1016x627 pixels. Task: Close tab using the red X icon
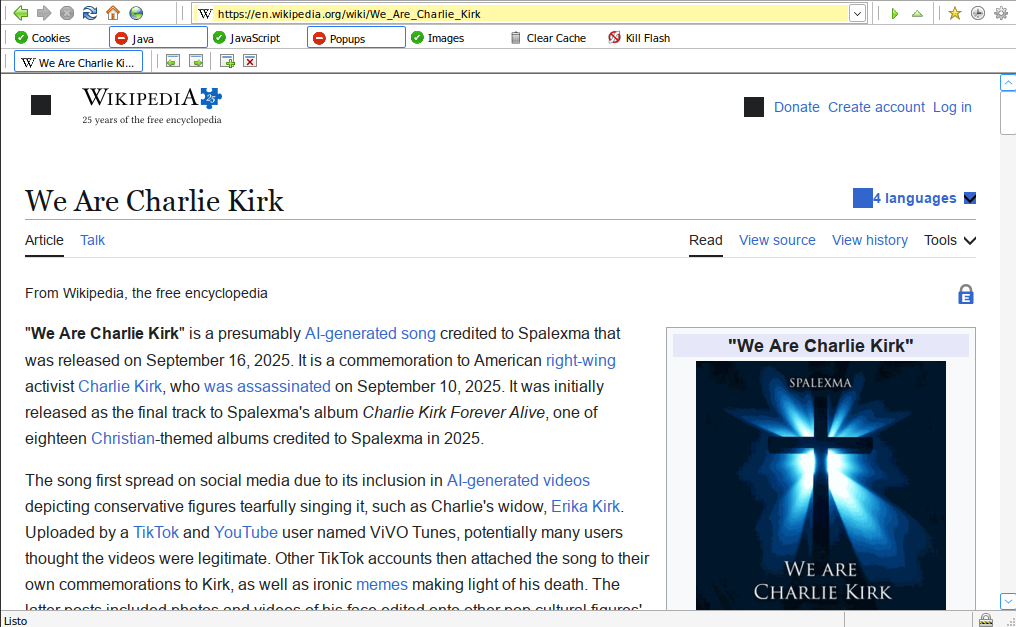point(250,61)
